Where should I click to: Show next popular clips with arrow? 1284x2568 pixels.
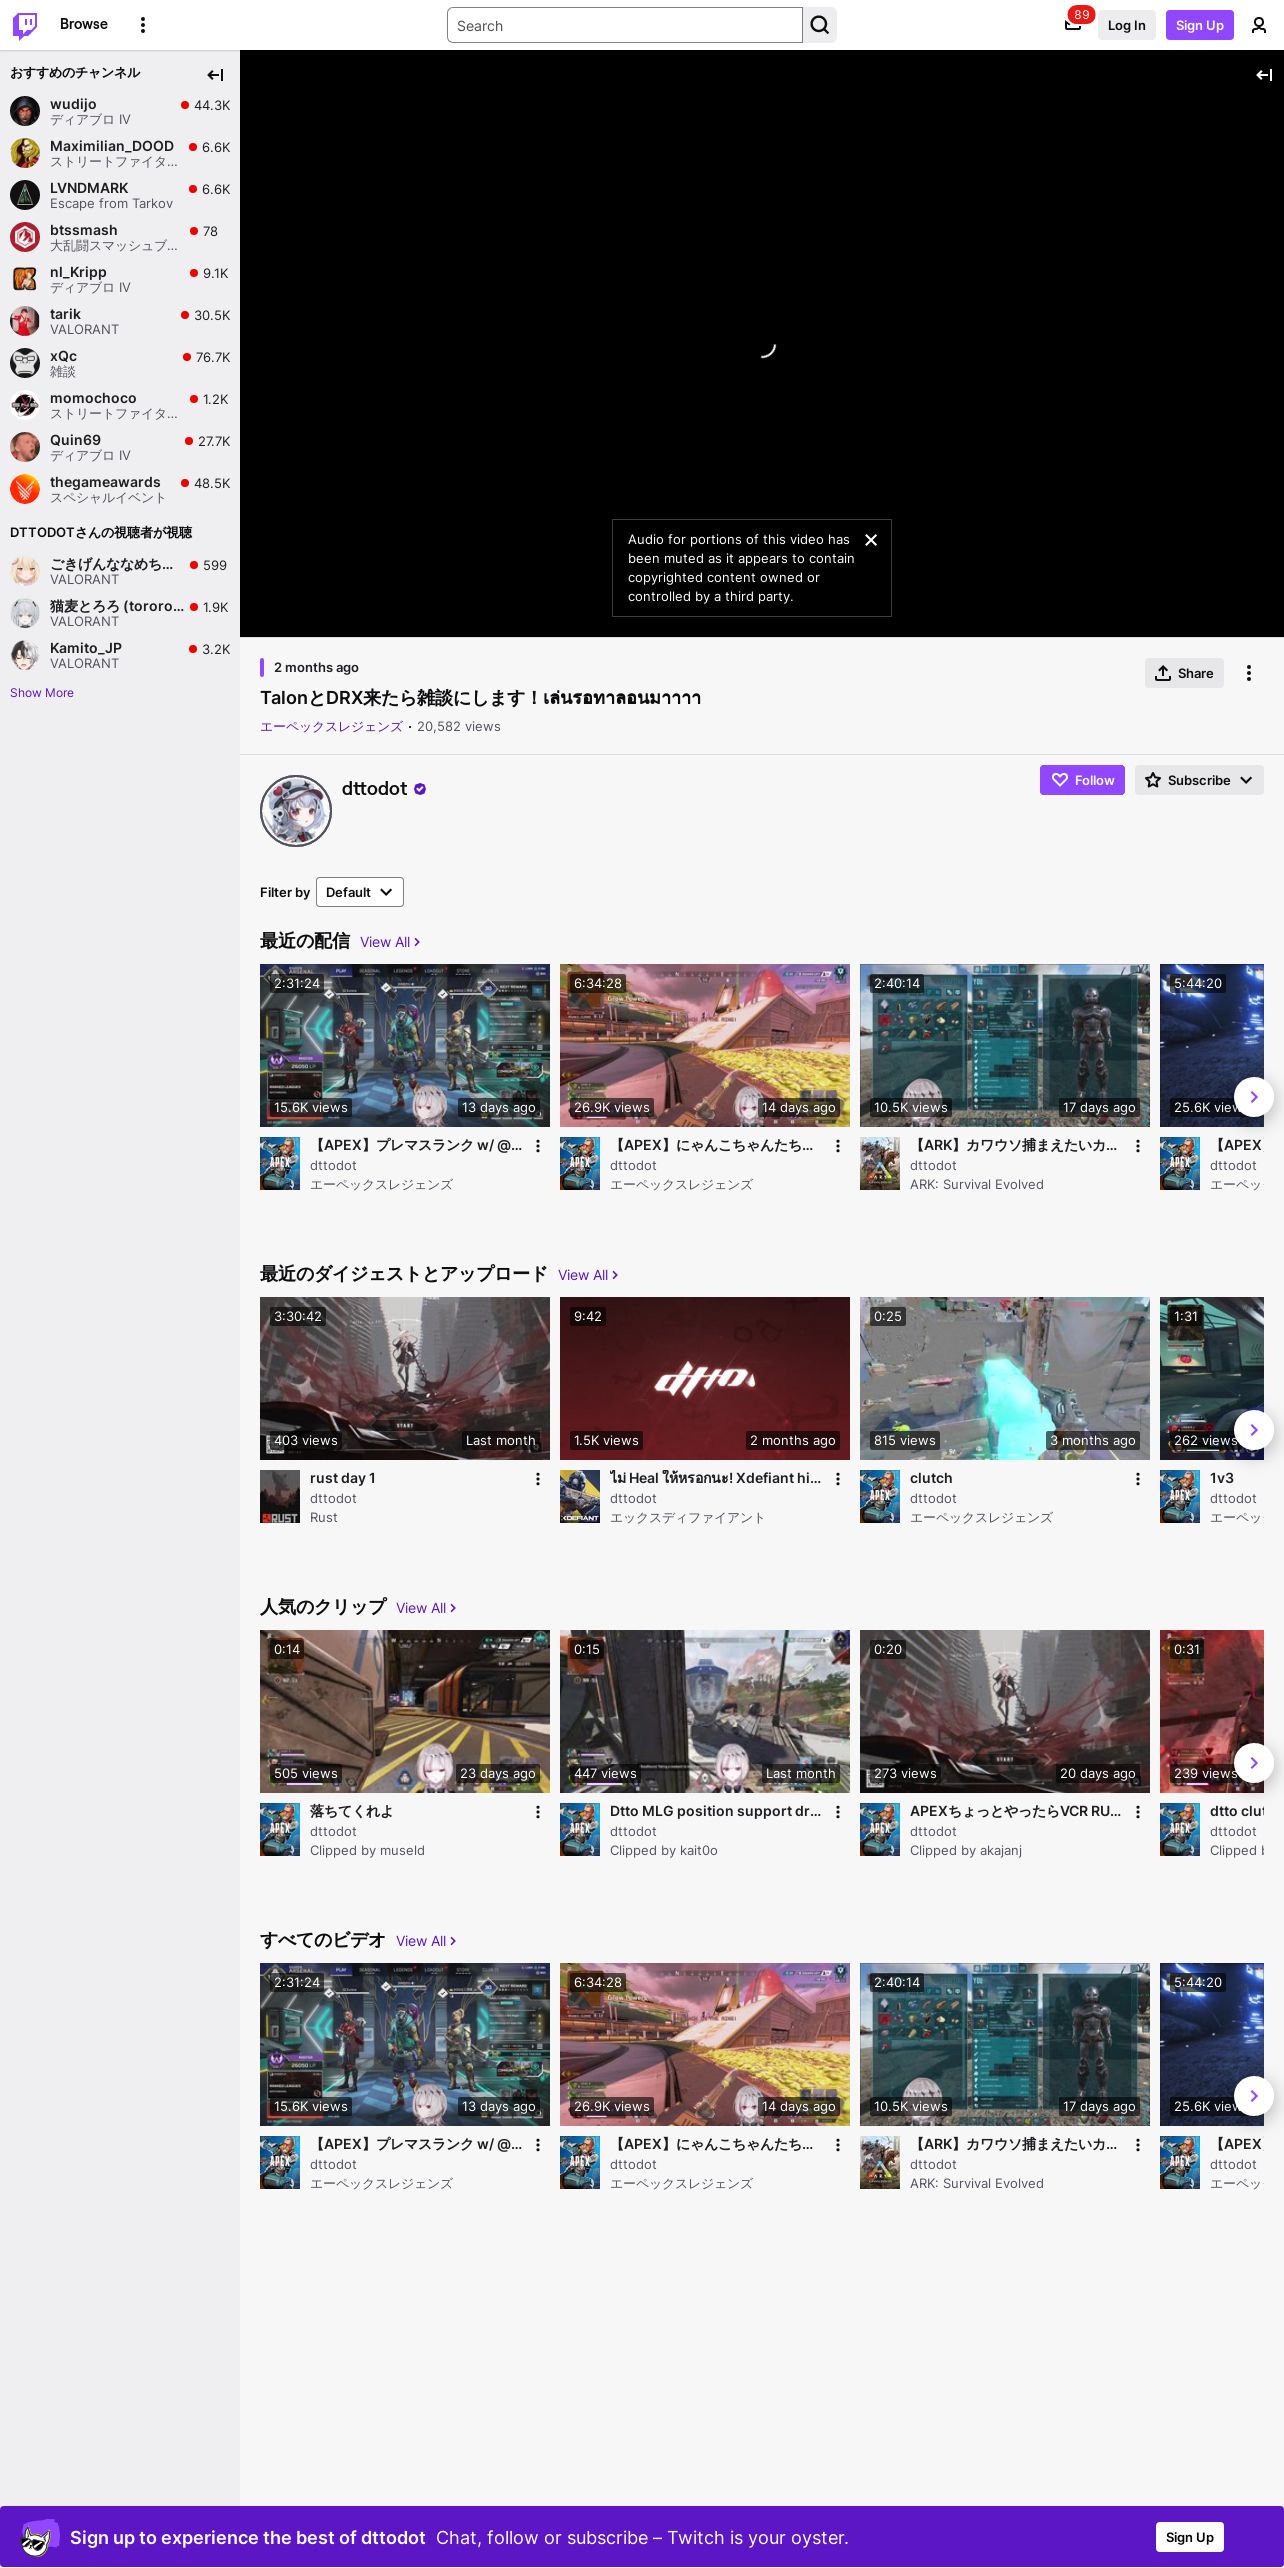point(1254,1763)
